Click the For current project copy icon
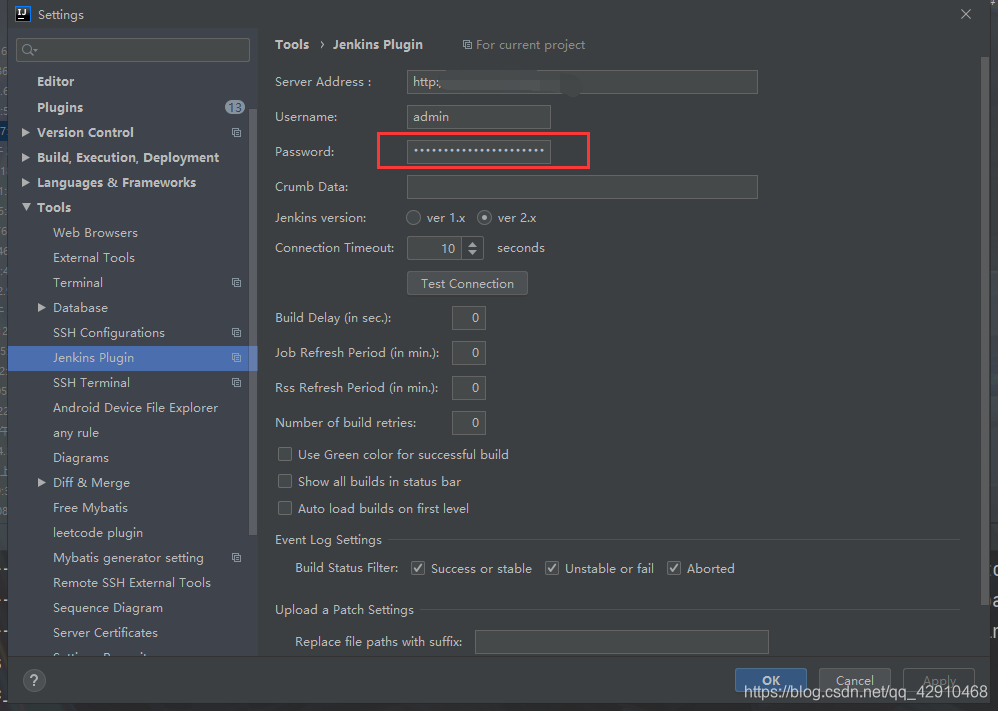Screen dimensions: 998x711 tap(467, 45)
